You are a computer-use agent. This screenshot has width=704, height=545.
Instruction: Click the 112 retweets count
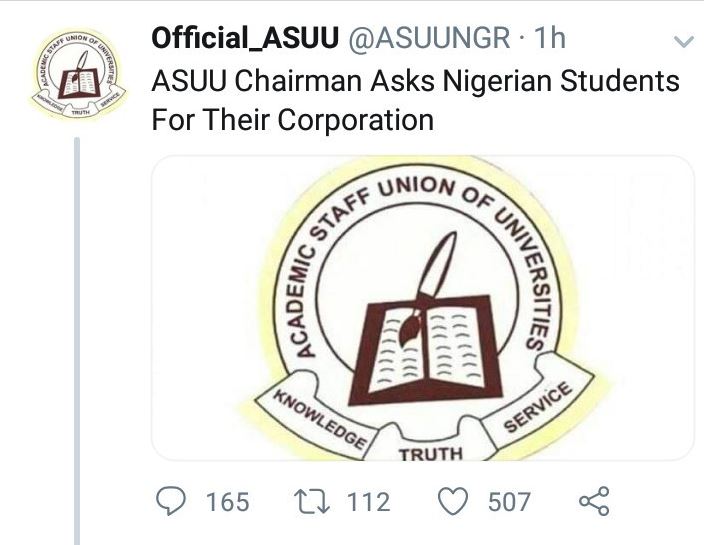(x=369, y=501)
